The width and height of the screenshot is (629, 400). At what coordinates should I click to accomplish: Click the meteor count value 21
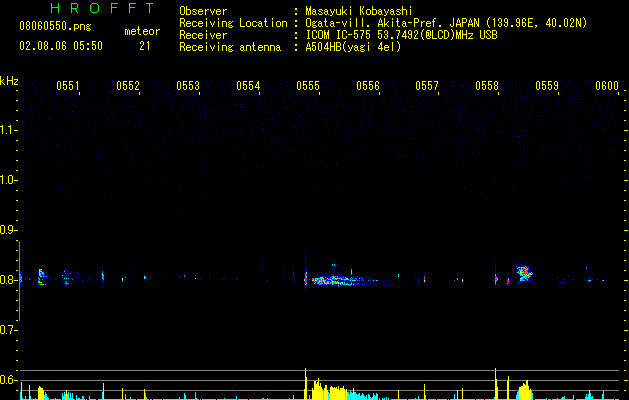pyautogui.click(x=145, y=46)
